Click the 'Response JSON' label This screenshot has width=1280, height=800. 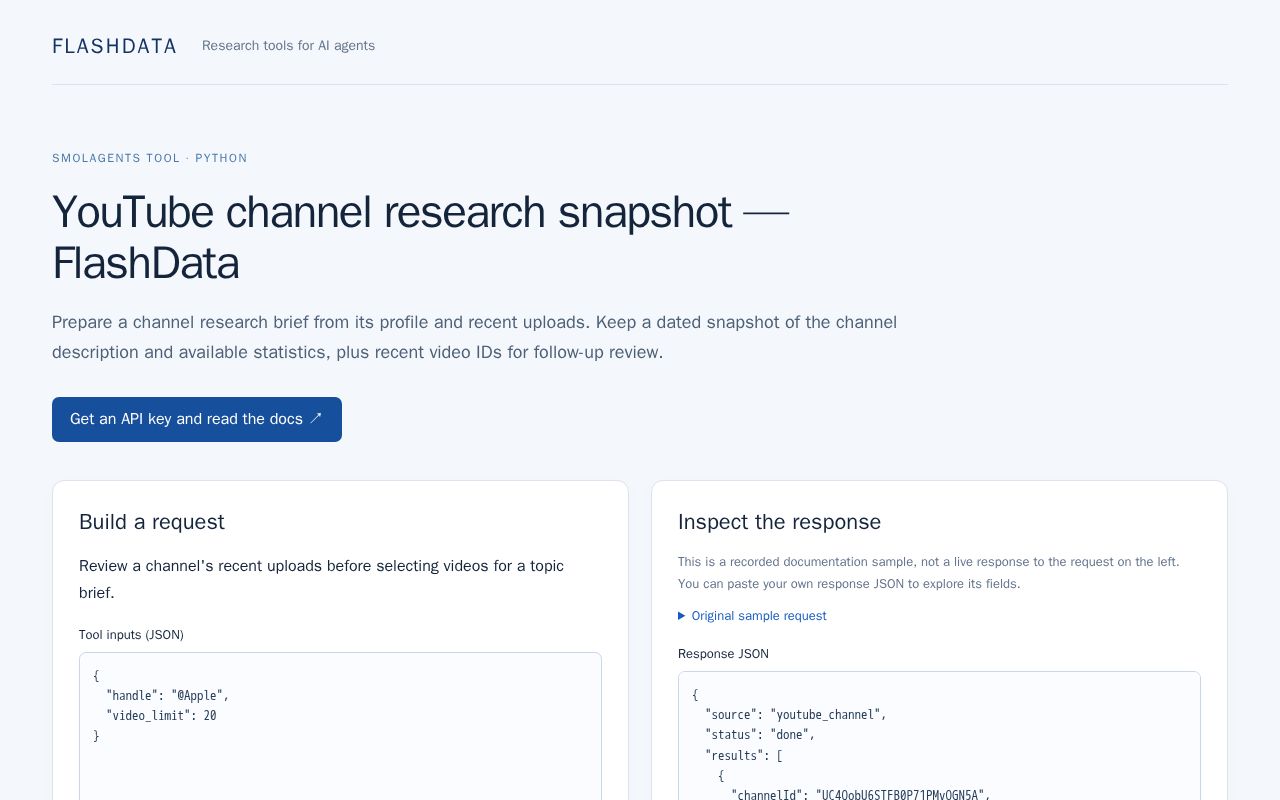point(723,654)
